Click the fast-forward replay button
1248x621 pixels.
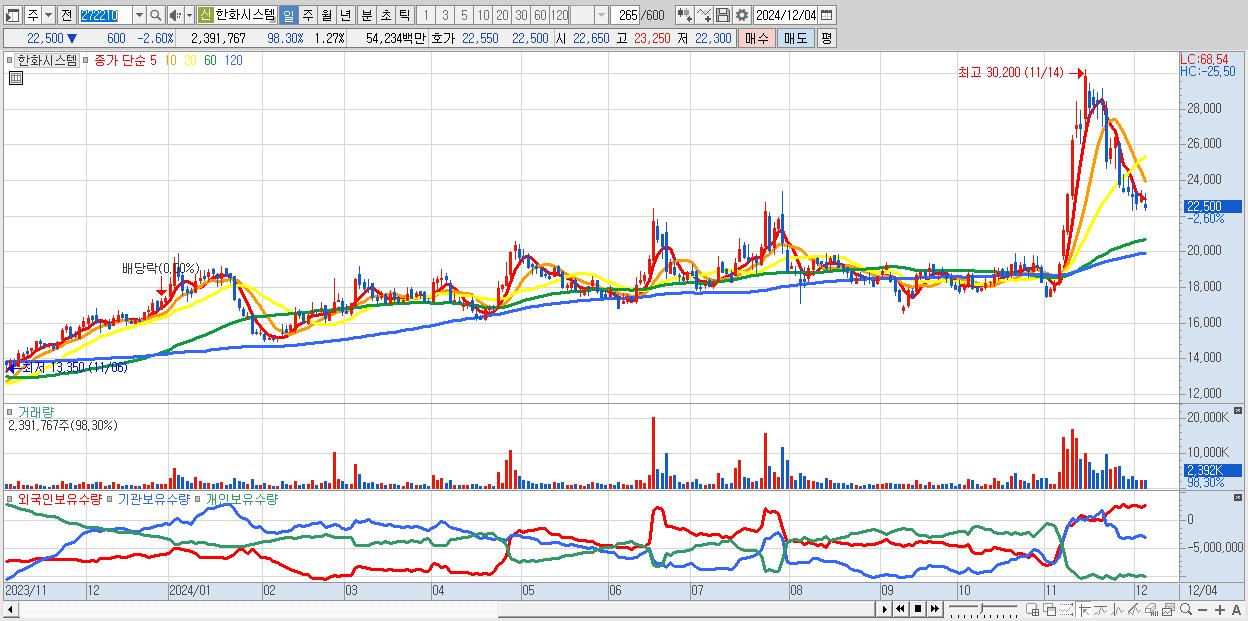934,609
